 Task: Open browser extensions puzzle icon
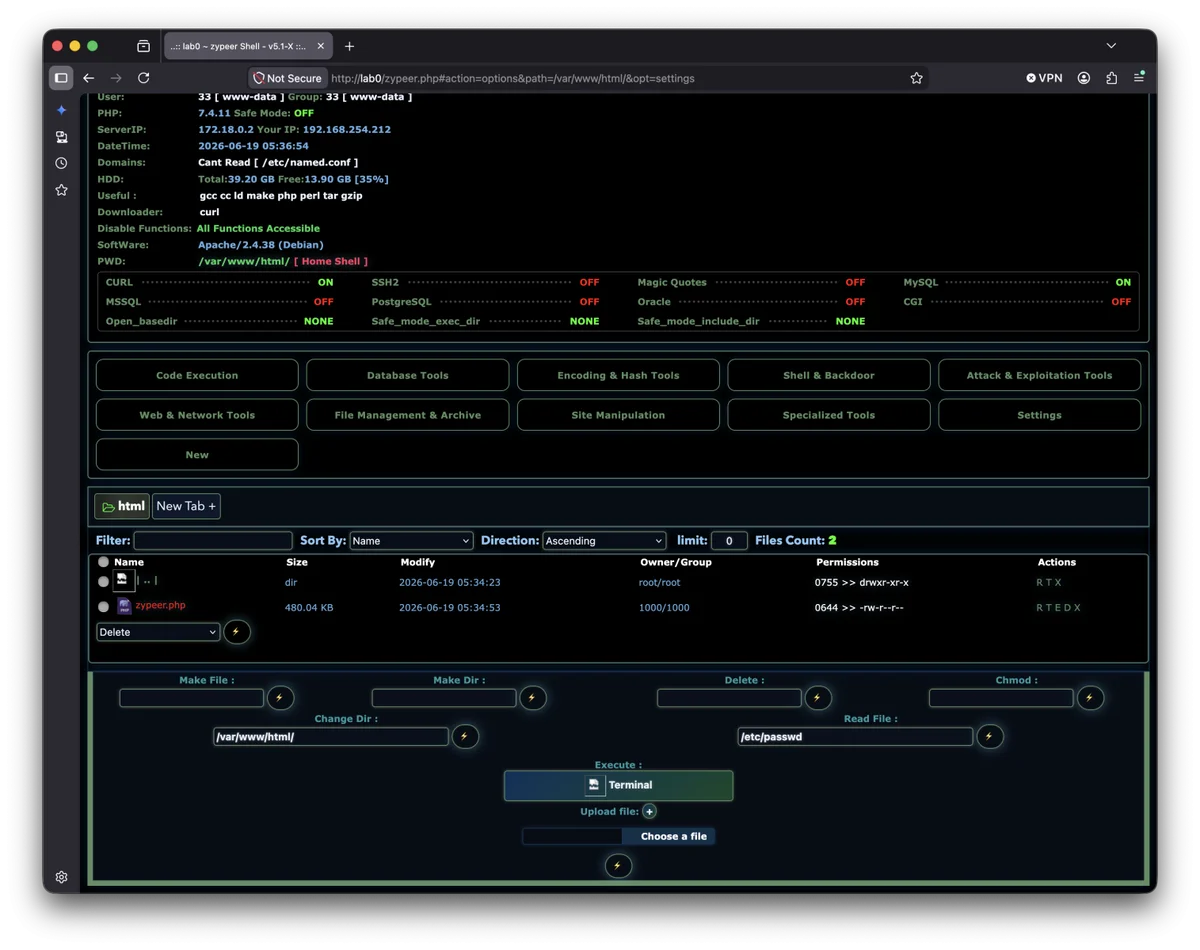1111,78
